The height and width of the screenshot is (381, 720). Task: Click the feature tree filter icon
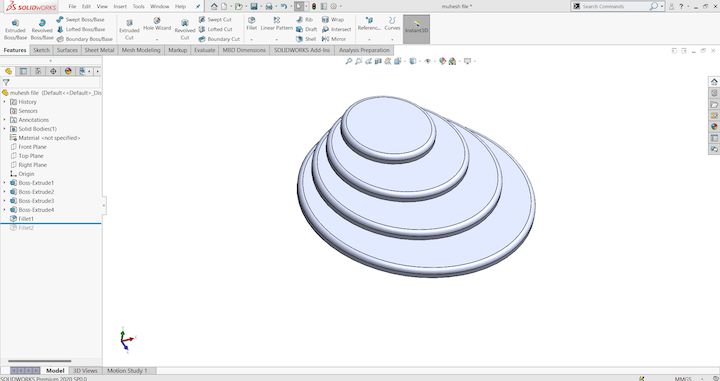pyautogui.click(x=6, y=83)
